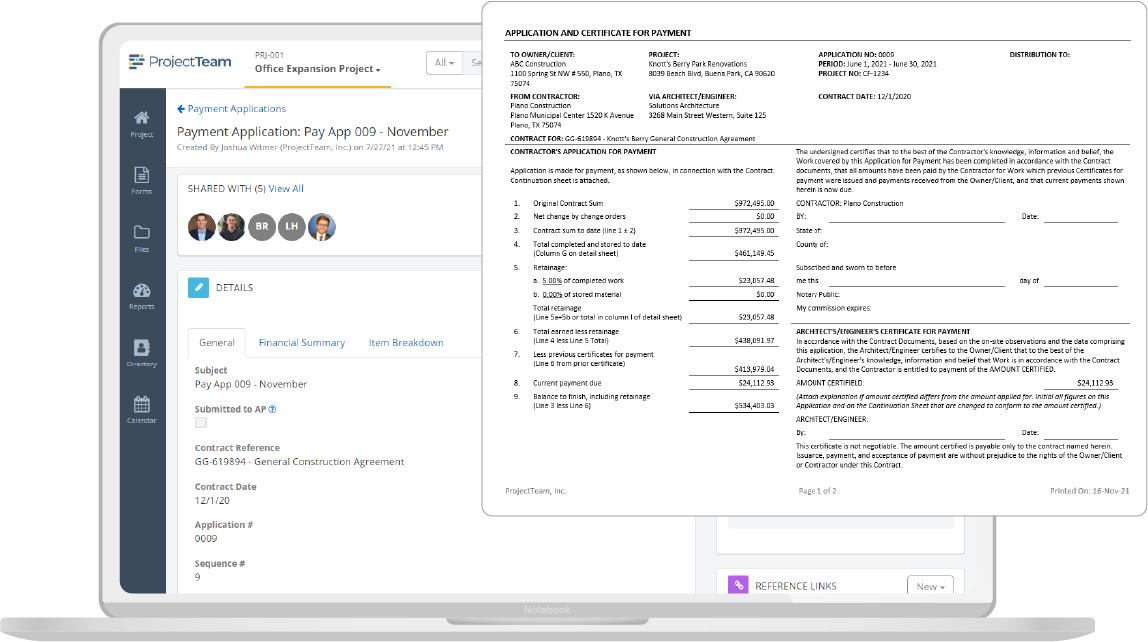Navigate to Reports using the dashboard icon
This screenshot has width=1148, height=642.
140,292
